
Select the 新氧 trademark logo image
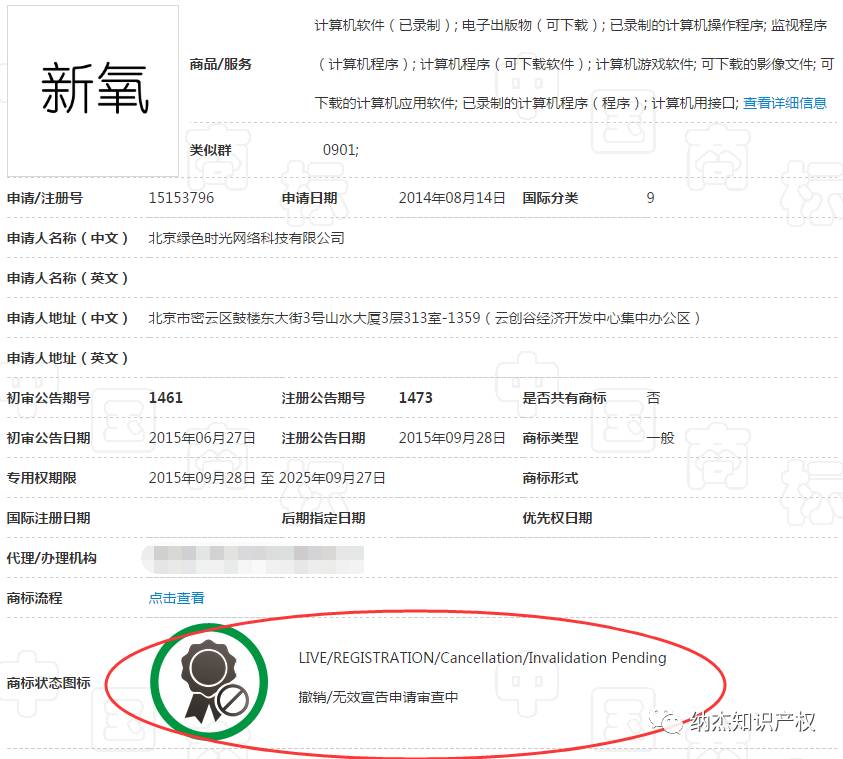click(x=91, y=83)
